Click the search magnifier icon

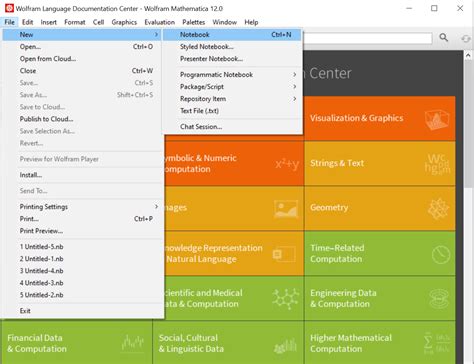[443, 37]
